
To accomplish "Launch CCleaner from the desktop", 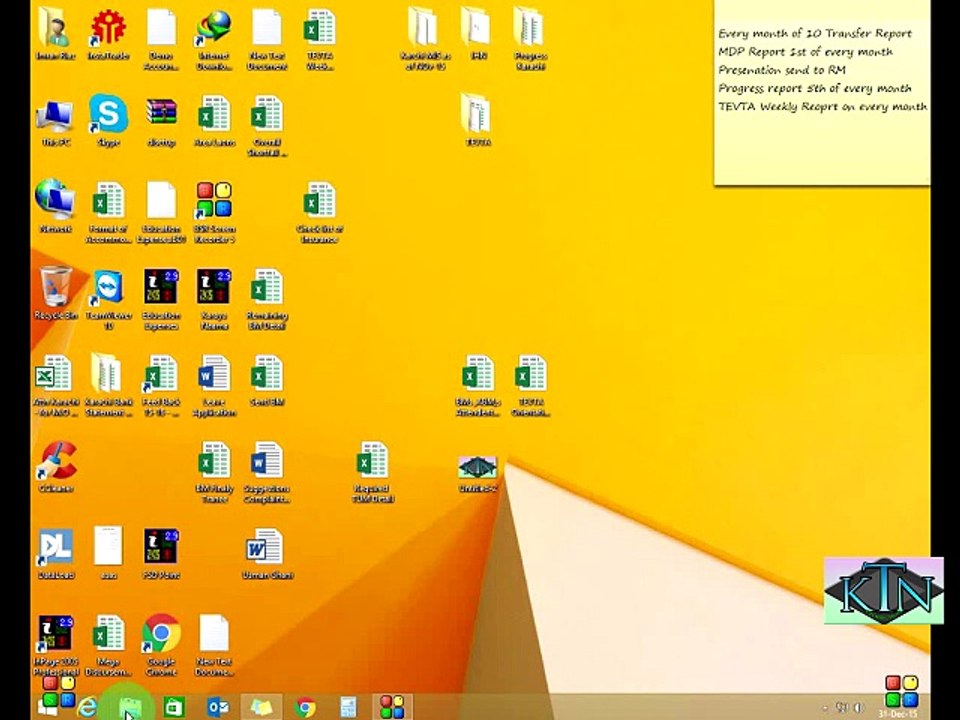I will point(55,462).
